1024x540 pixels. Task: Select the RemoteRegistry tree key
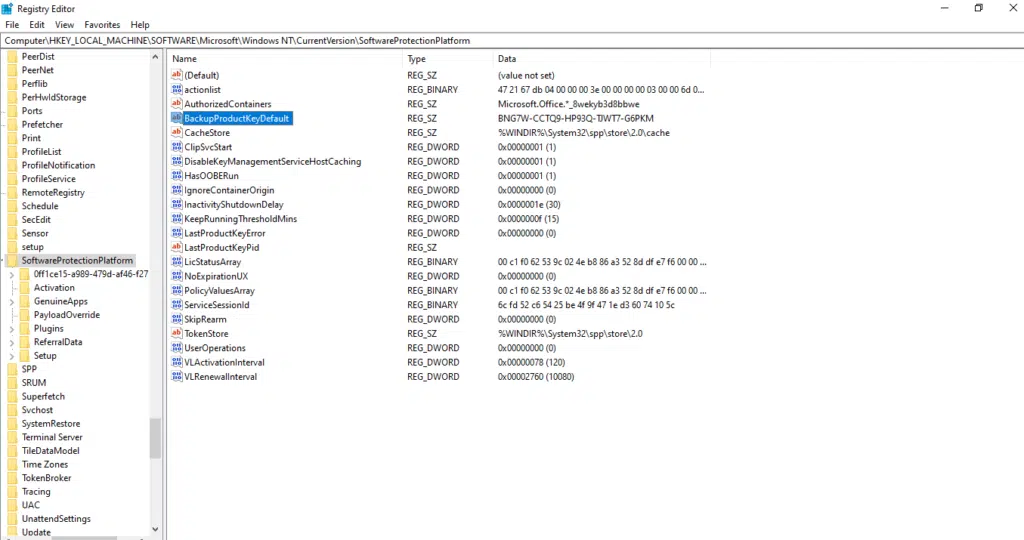pyautogui.click(x=53, y=193)
